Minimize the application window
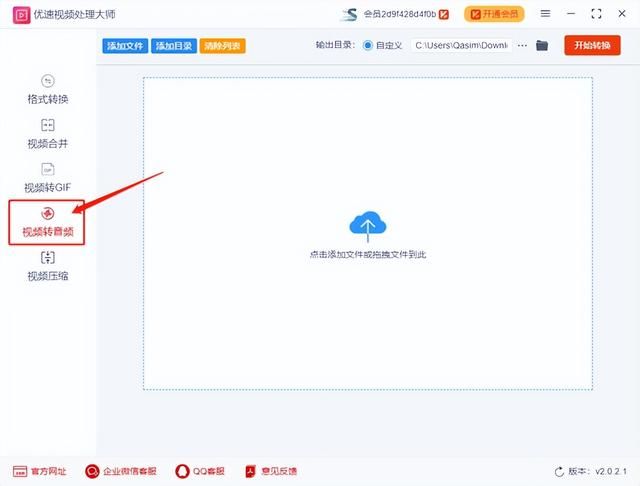This screenshot has width=640, height=486. click(x=571, y=14)
